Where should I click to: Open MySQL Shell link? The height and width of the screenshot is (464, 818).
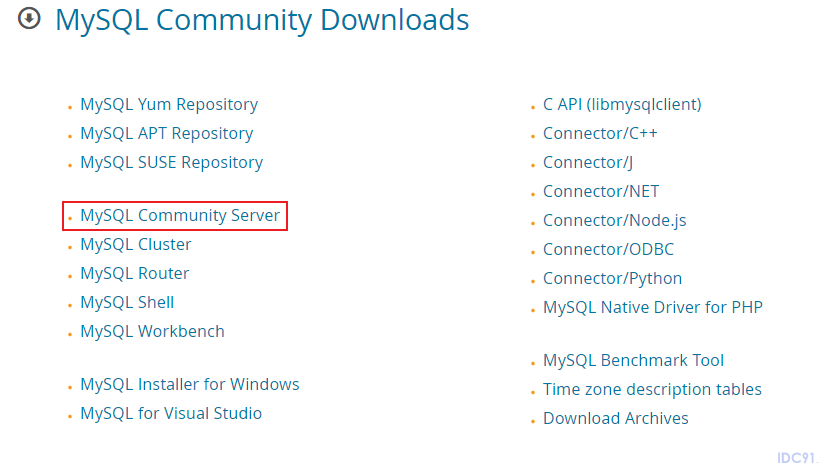click(127, 302)
